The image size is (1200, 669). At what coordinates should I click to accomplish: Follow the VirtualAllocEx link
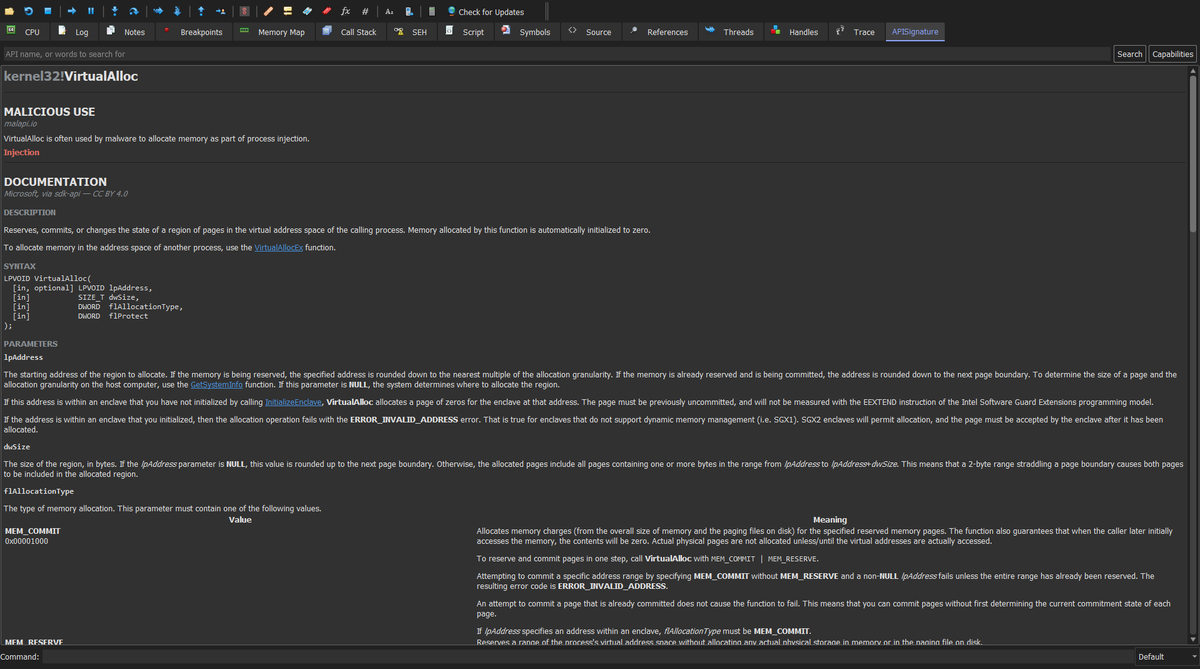point(279,247)
